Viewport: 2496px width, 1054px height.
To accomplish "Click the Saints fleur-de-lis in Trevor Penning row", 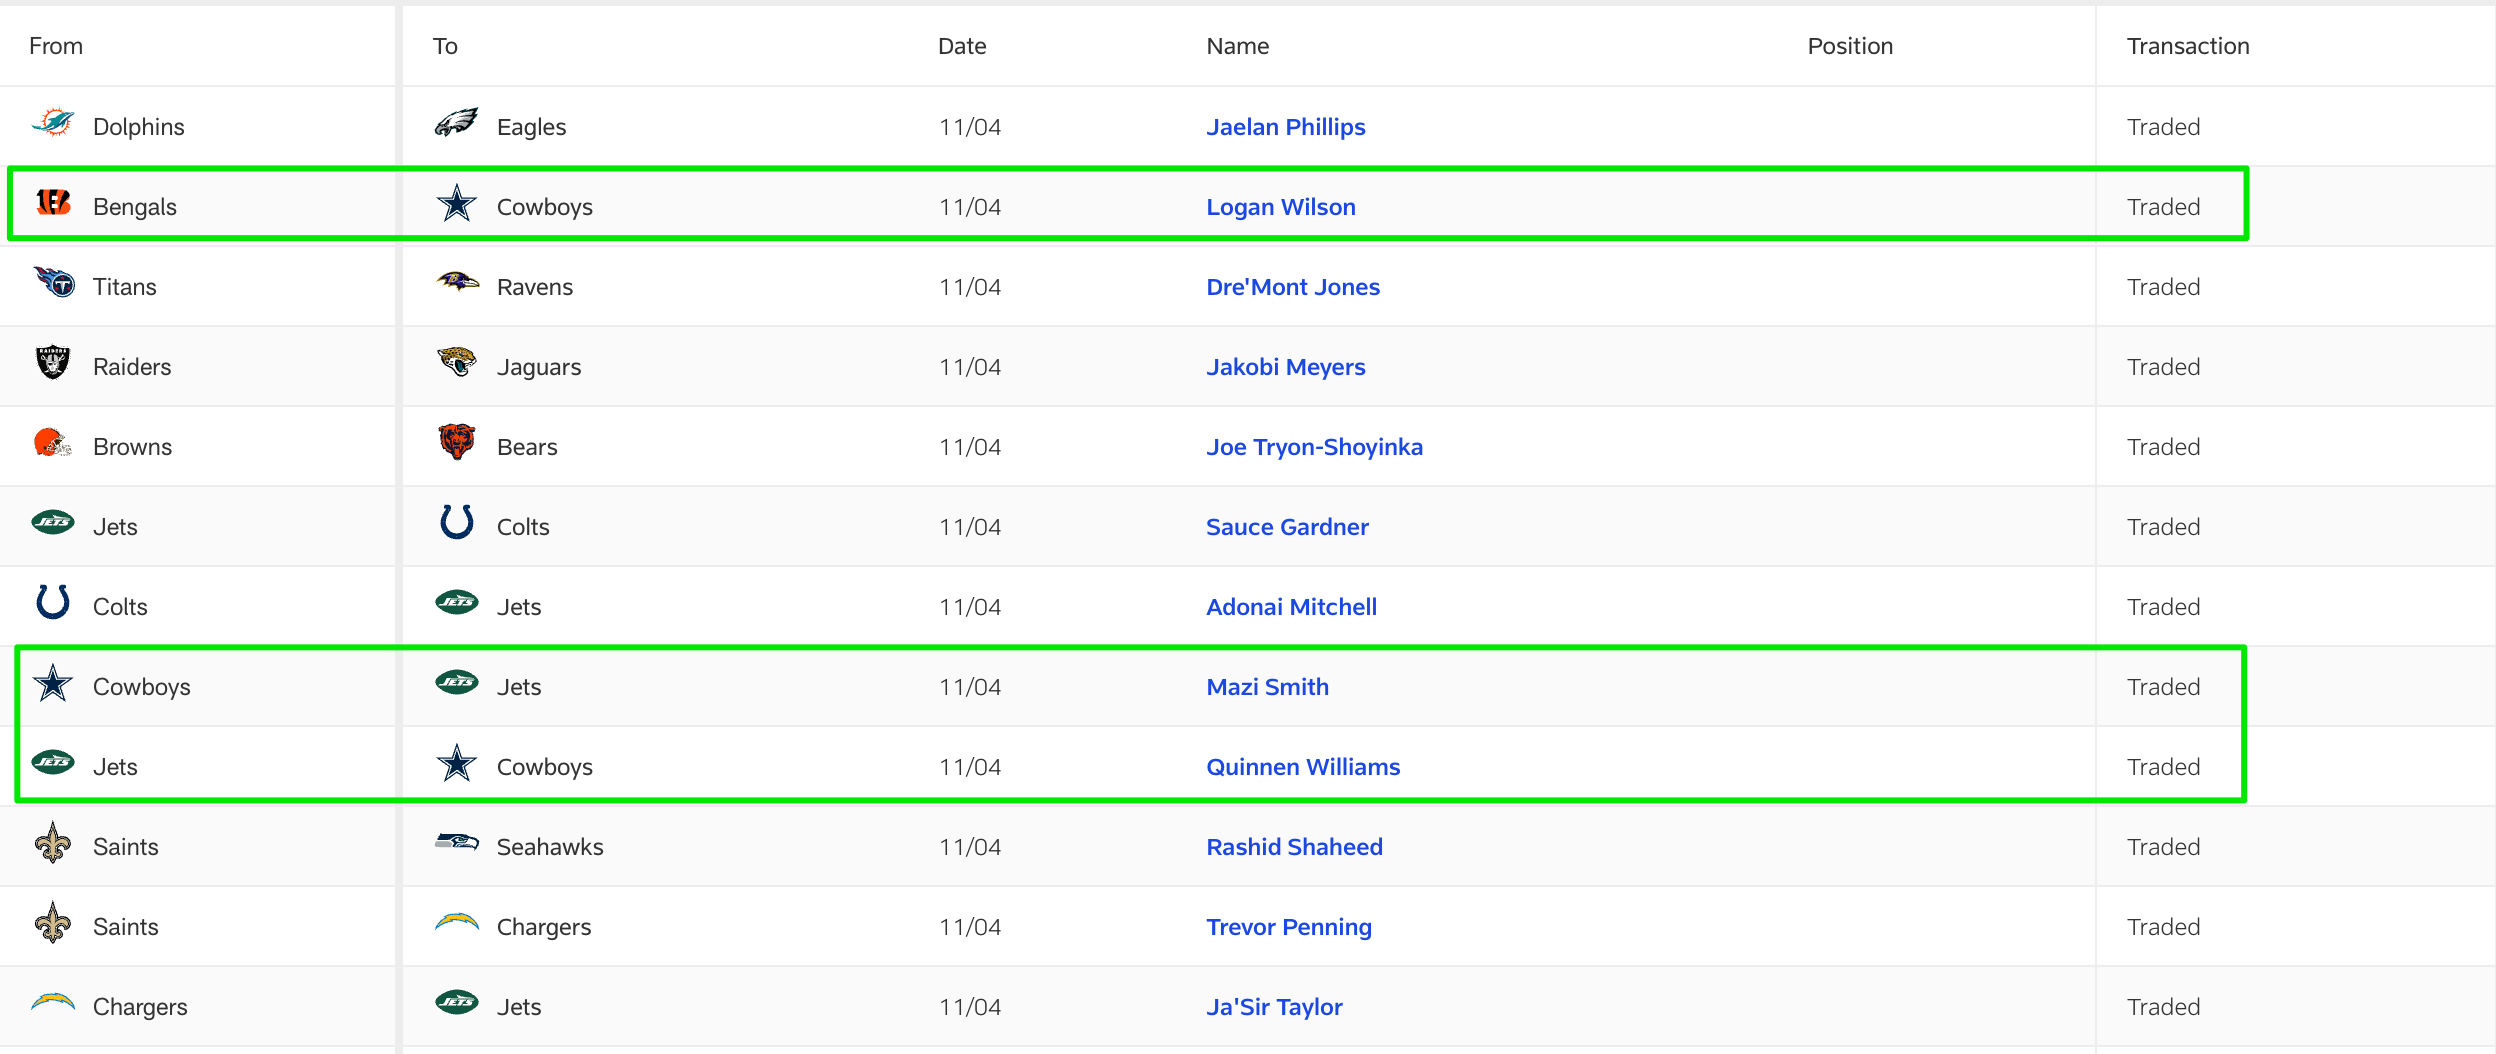I will [x=53, y=923].
